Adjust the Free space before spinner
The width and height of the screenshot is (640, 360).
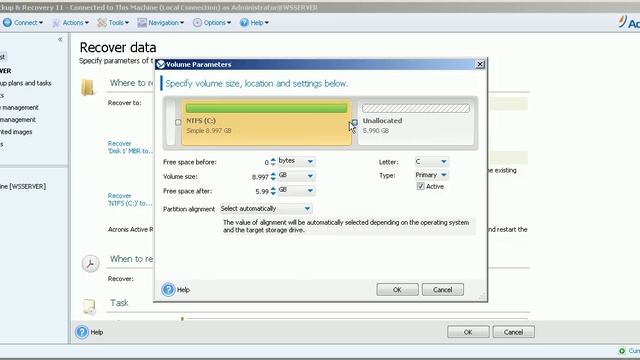point(273,162)
